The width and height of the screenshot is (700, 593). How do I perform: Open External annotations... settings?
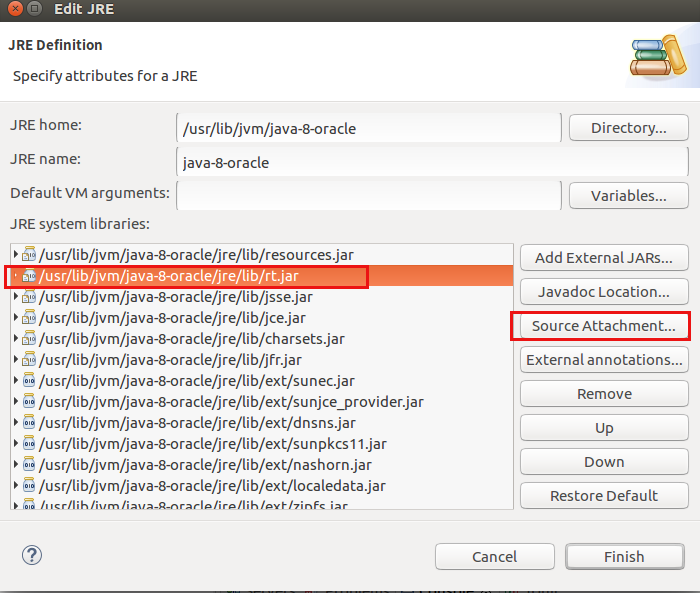[604, 360]
